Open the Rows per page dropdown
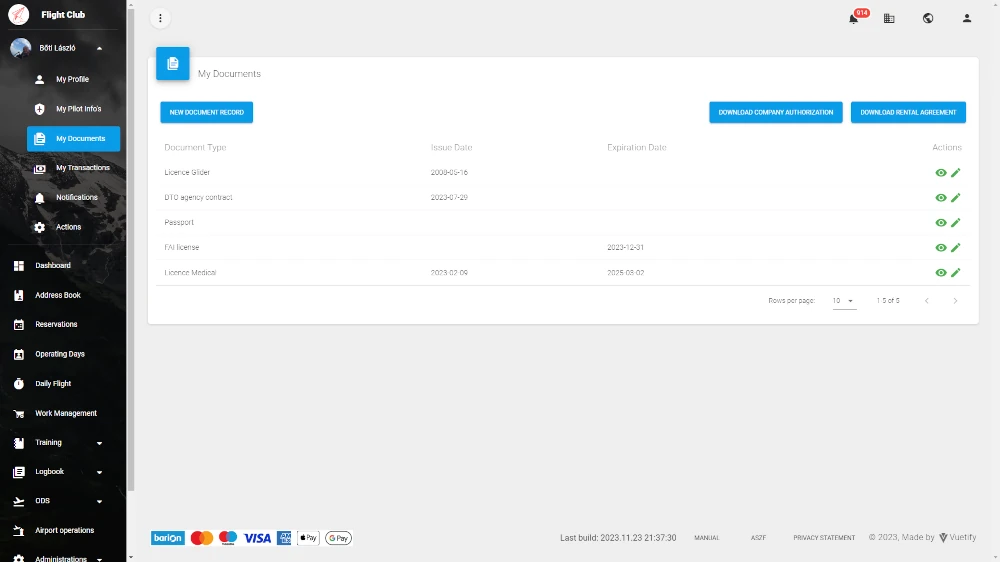The width and height of the screenshot is (1000, 562). click(843, 301)
